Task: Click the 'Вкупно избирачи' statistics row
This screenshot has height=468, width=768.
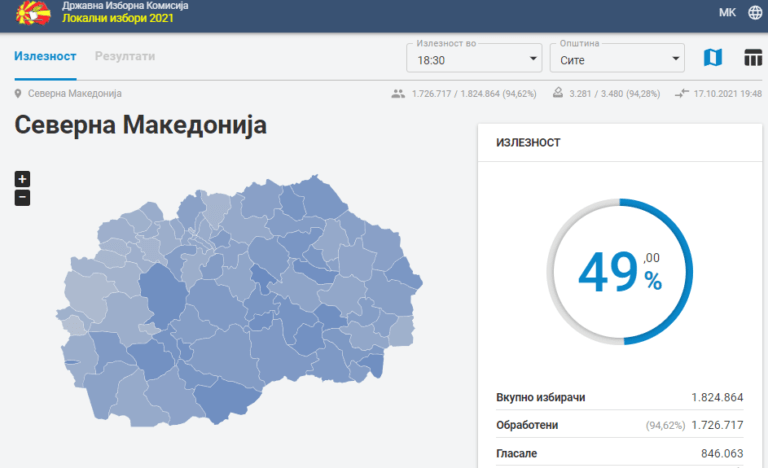Action: coord(620,397)
